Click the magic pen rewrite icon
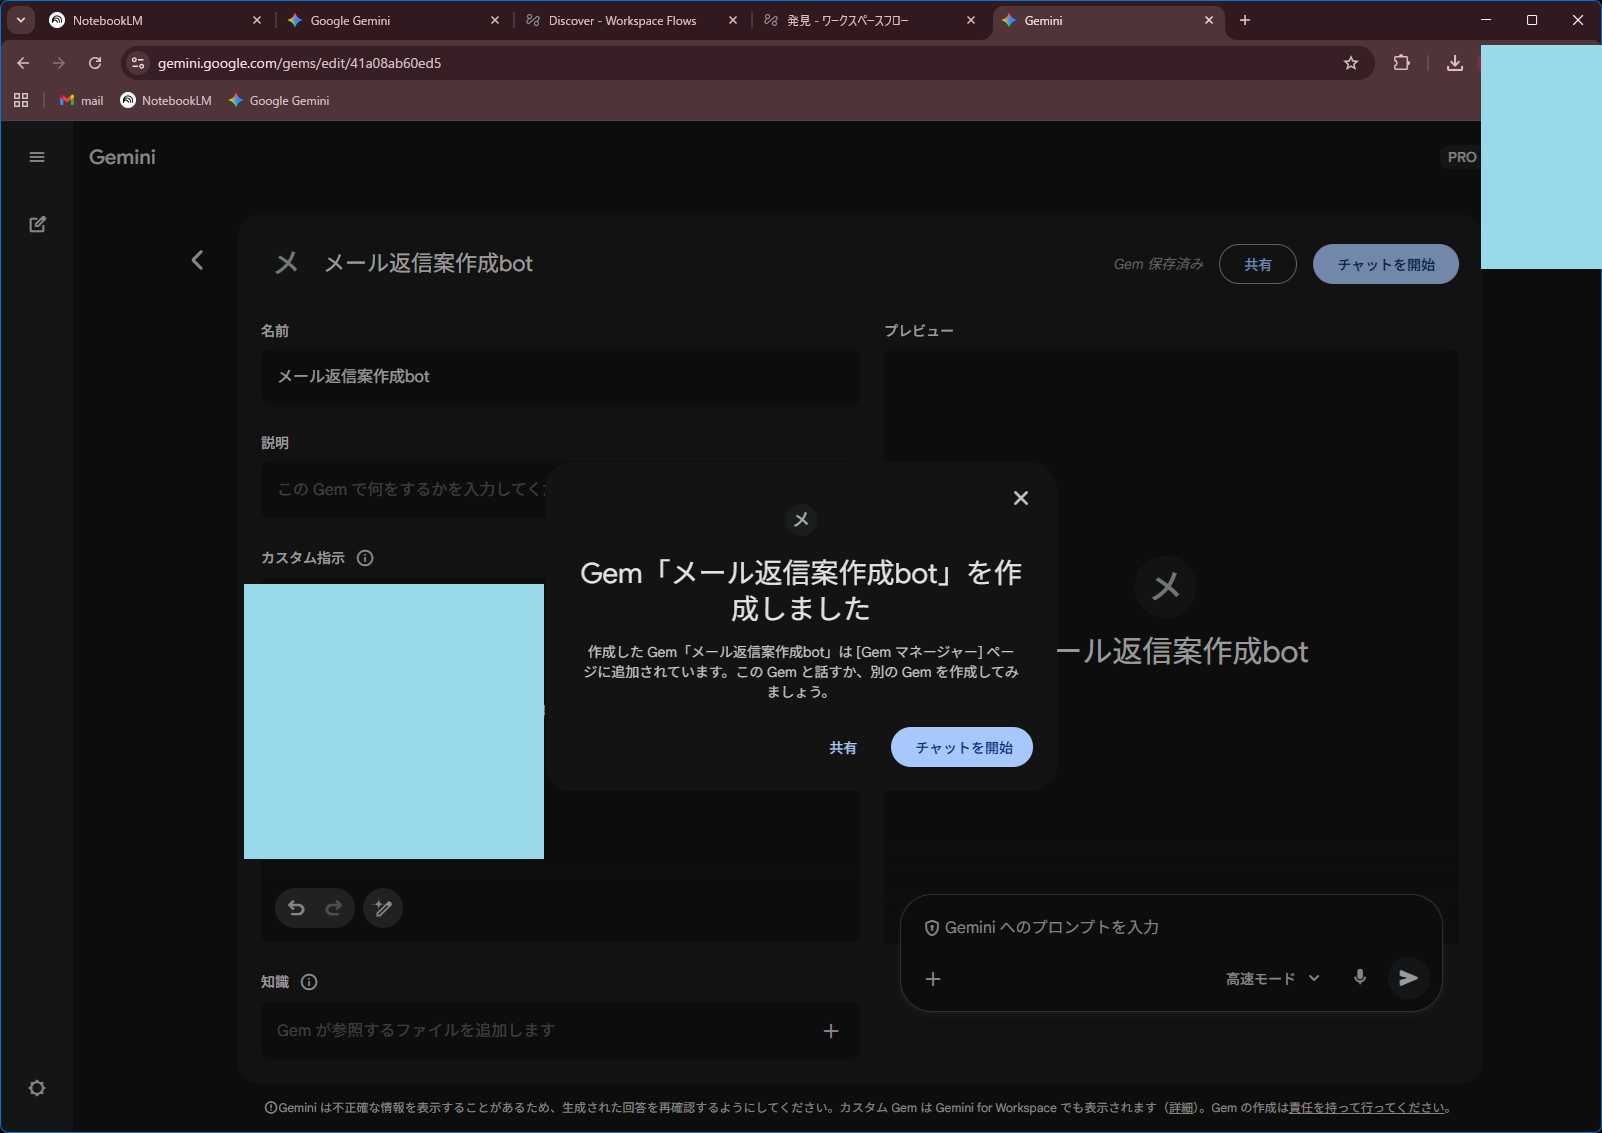Viewport: 1602px width, 1133px height. pos(383,908)
